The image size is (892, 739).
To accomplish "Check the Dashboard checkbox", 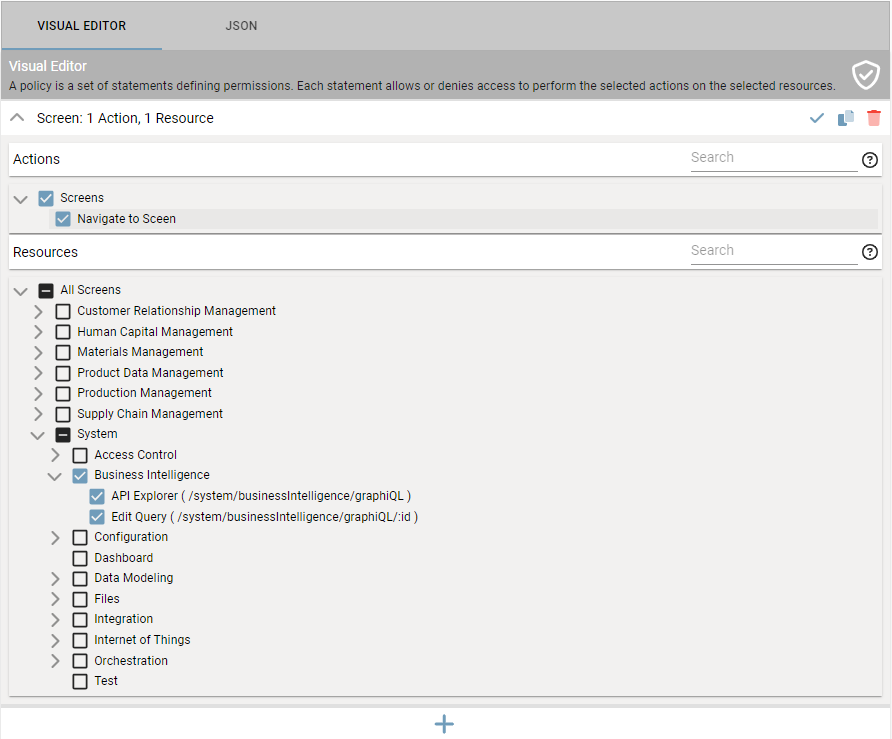I will [x=80, y=558].
